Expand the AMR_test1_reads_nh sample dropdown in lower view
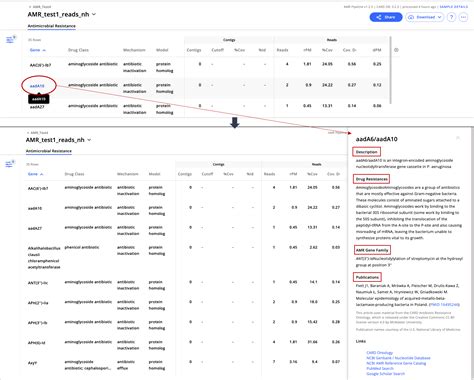474x380 pixels. [x=89, y=140]
